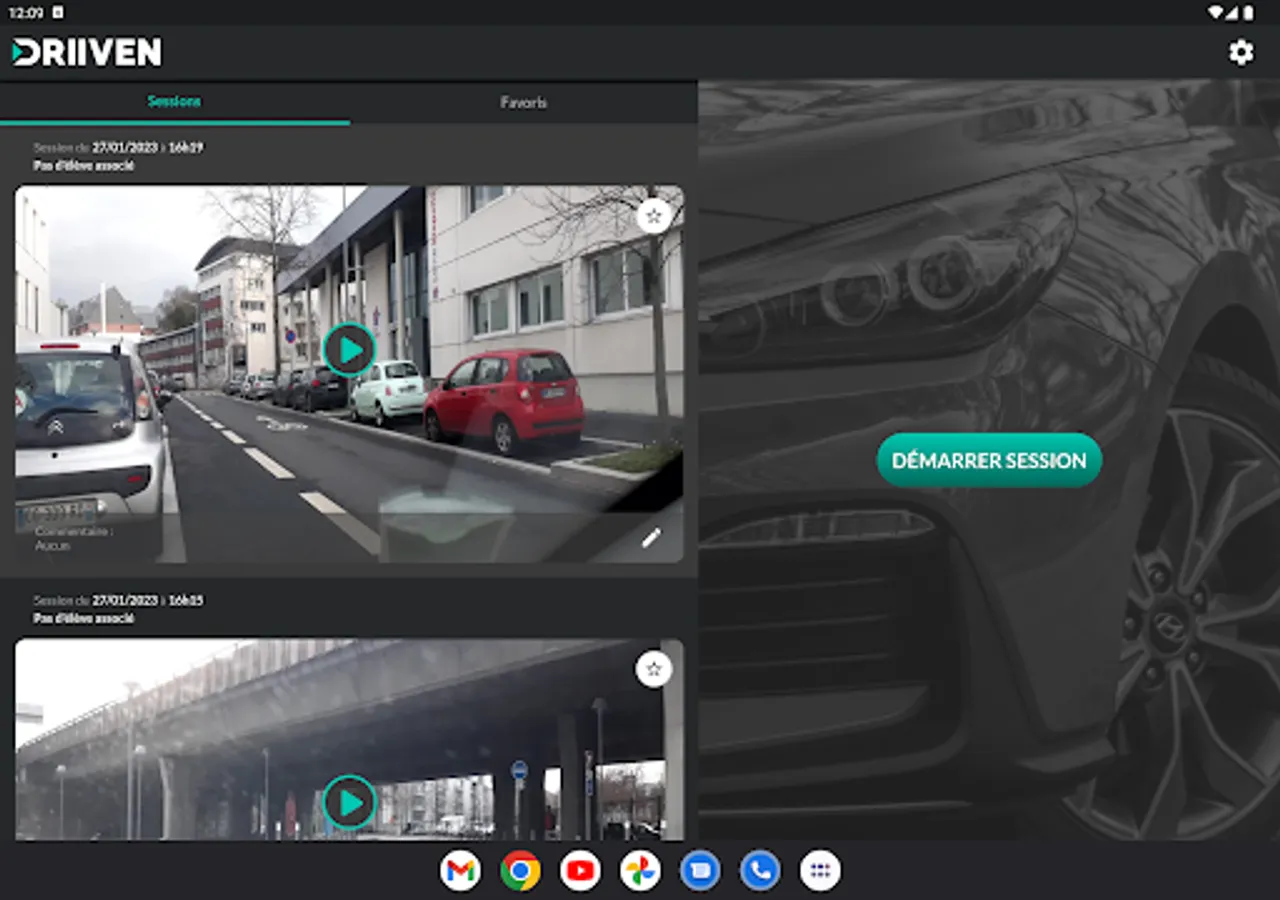Select the session header dated 27/01/2023 16h15
This screenshot has height=900, width=1280.
pyautogui.click(x=118, y=600)
